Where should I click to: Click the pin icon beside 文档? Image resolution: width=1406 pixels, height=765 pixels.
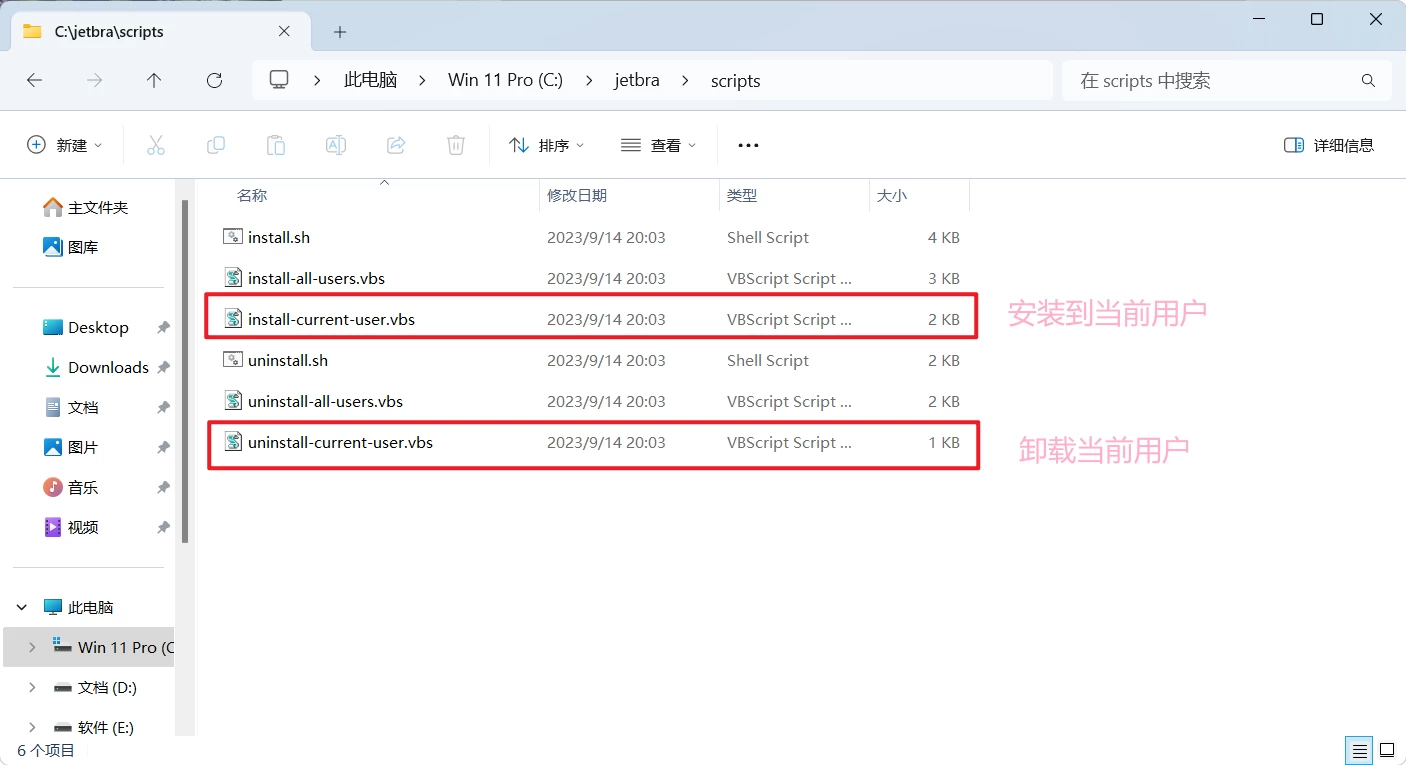point(163,408)
